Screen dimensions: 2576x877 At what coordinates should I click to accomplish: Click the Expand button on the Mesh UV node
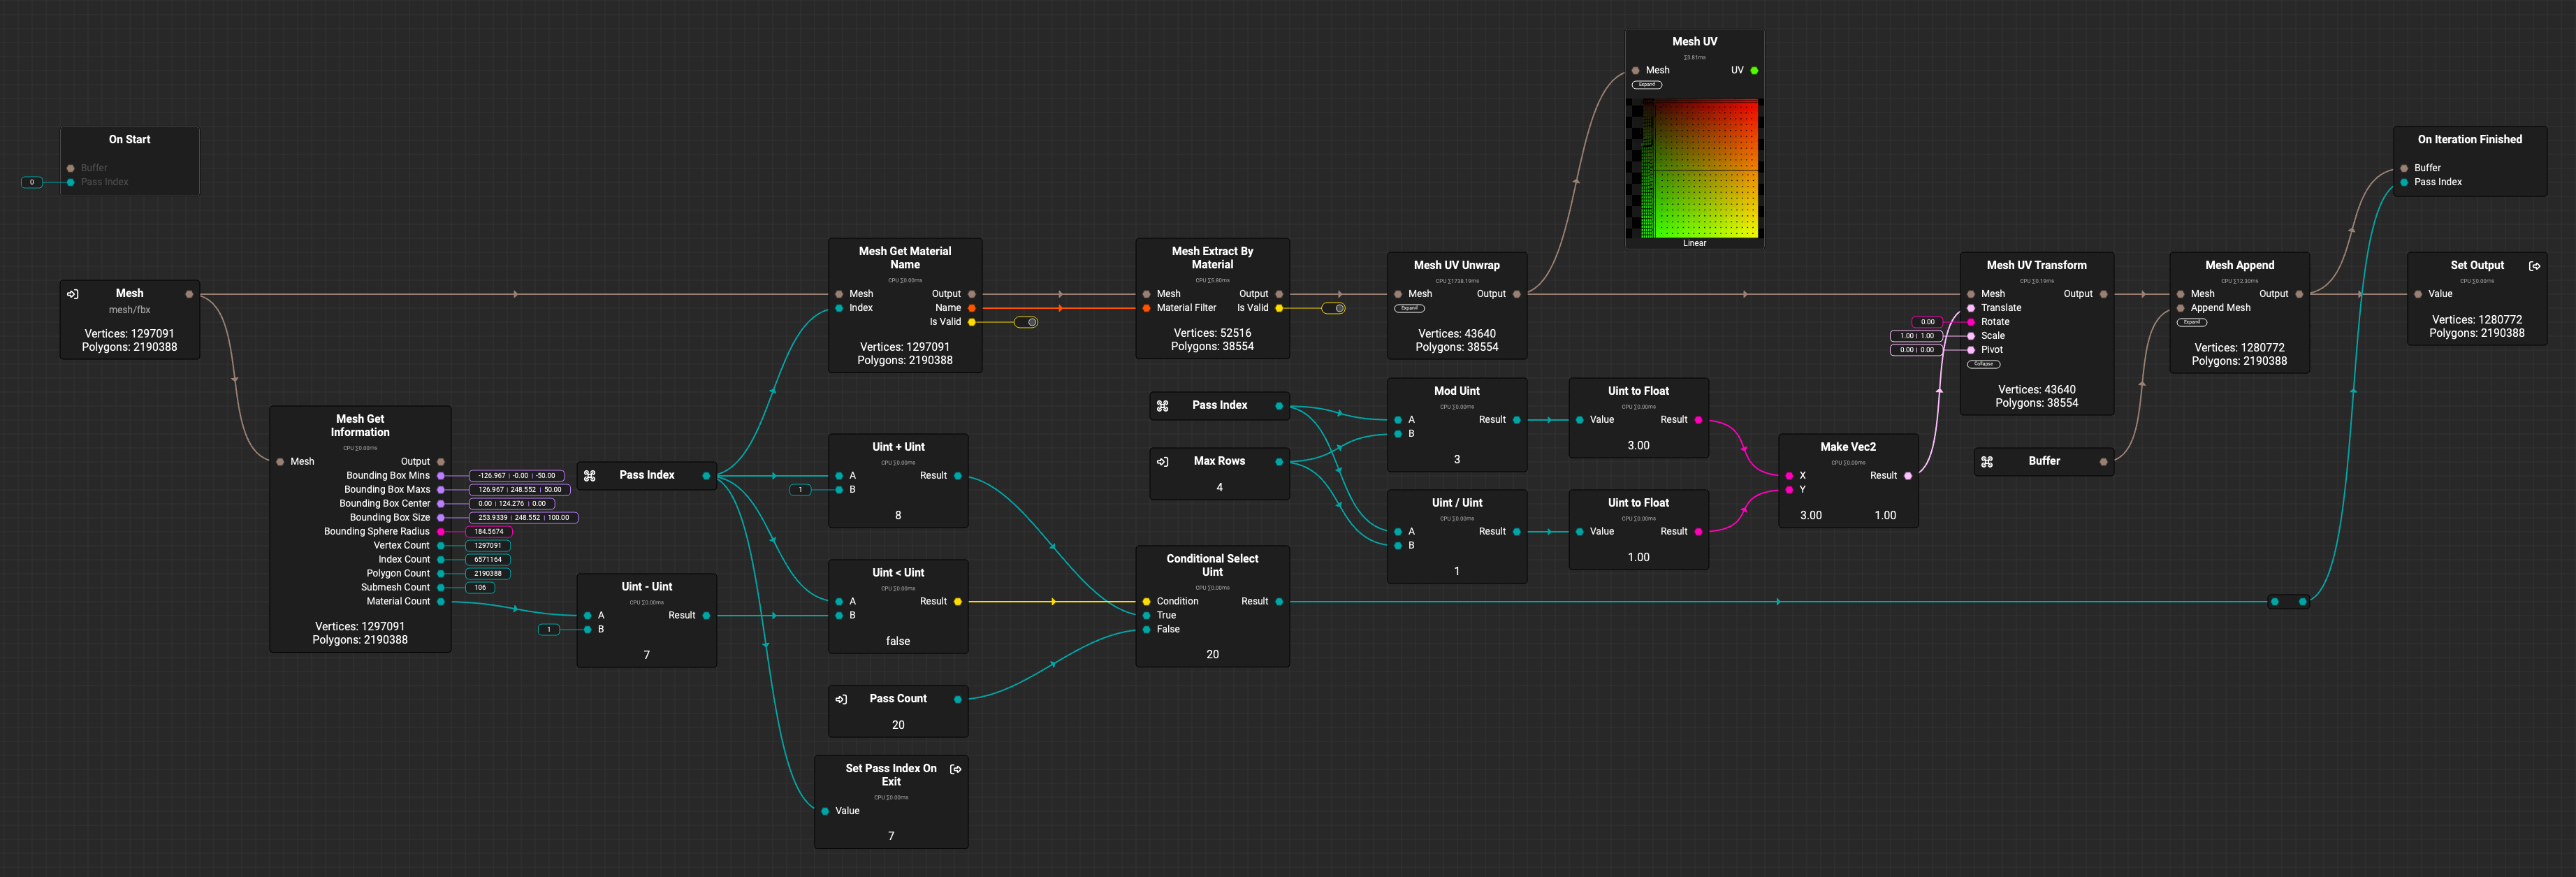click(1646, 85)
